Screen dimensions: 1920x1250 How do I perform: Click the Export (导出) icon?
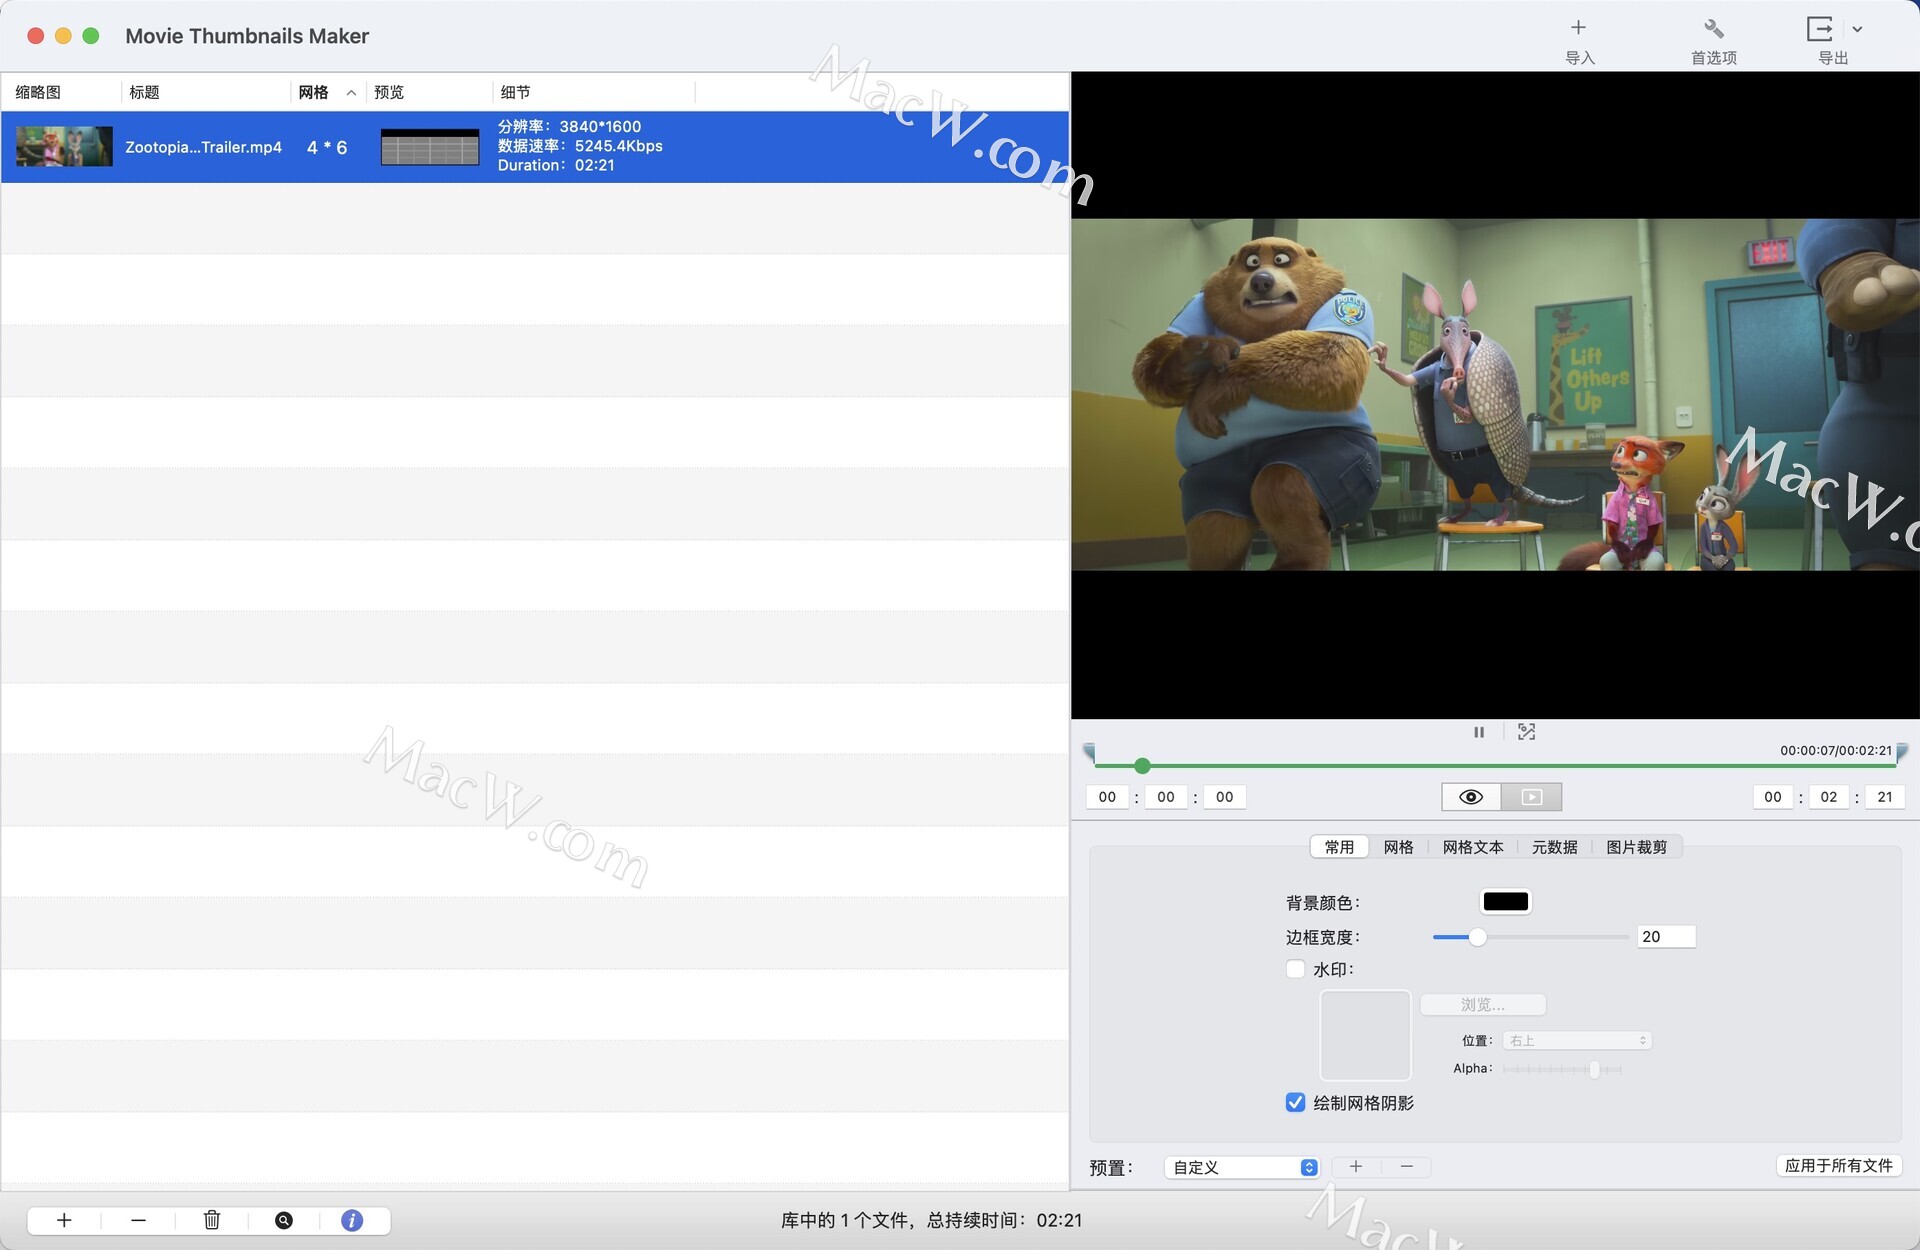point(1820,28)
